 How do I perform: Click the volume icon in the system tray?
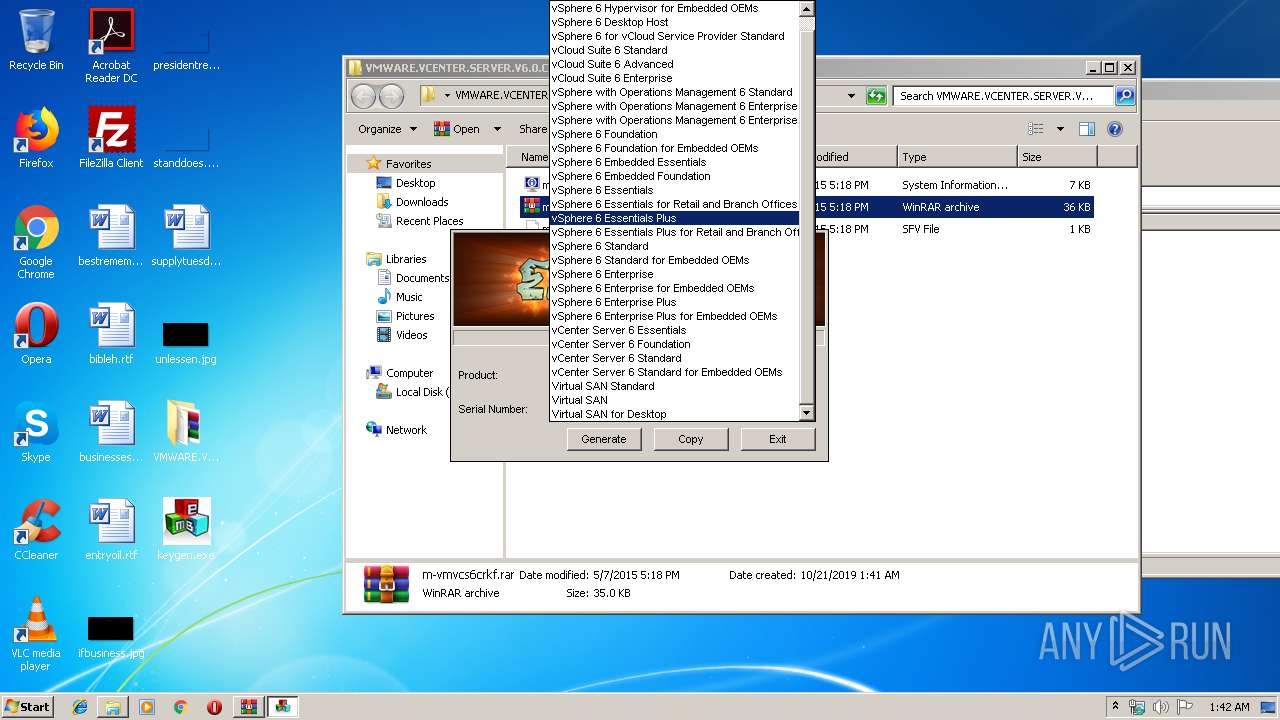[1161, 707]
